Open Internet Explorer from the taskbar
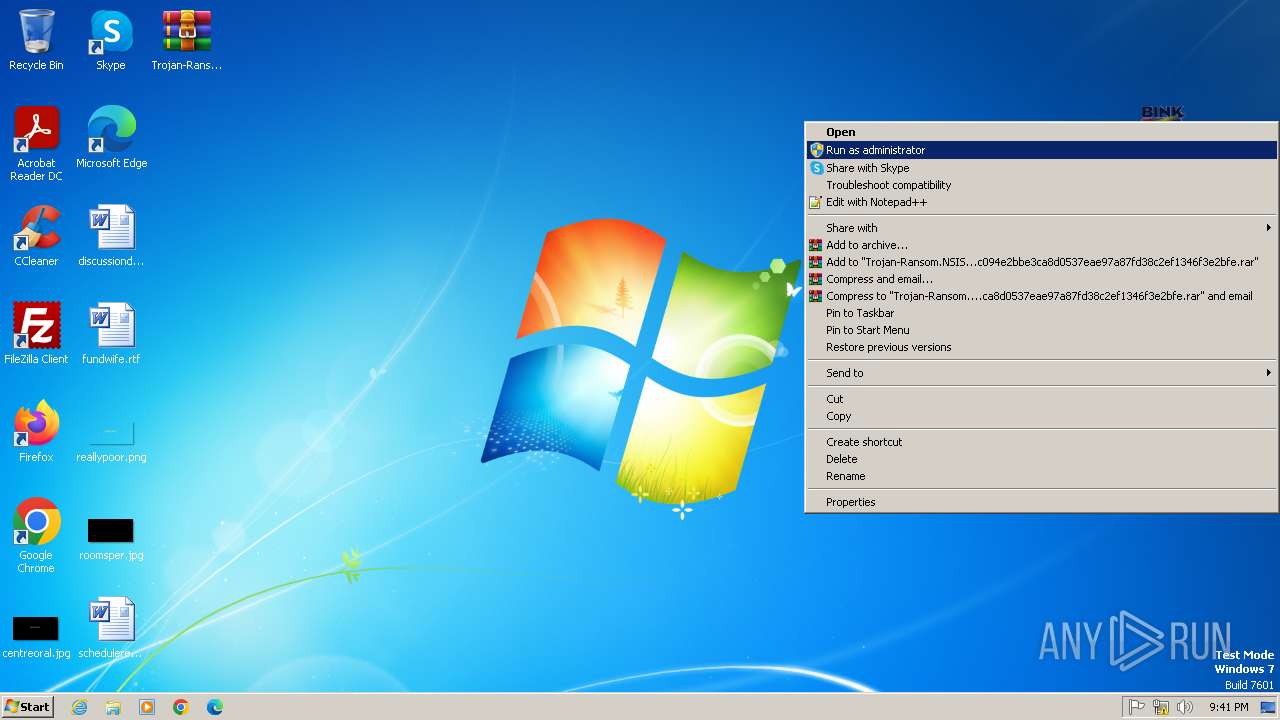Viewport: 1280px width, 720px height. pyautogui.click(x=79, y=707)
